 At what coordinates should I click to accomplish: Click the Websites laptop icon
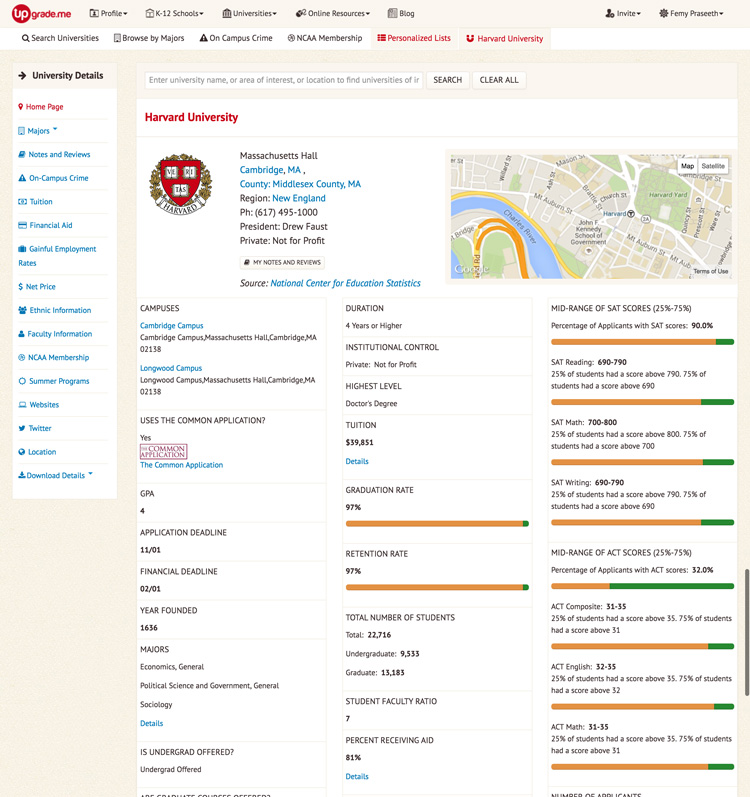22,405
